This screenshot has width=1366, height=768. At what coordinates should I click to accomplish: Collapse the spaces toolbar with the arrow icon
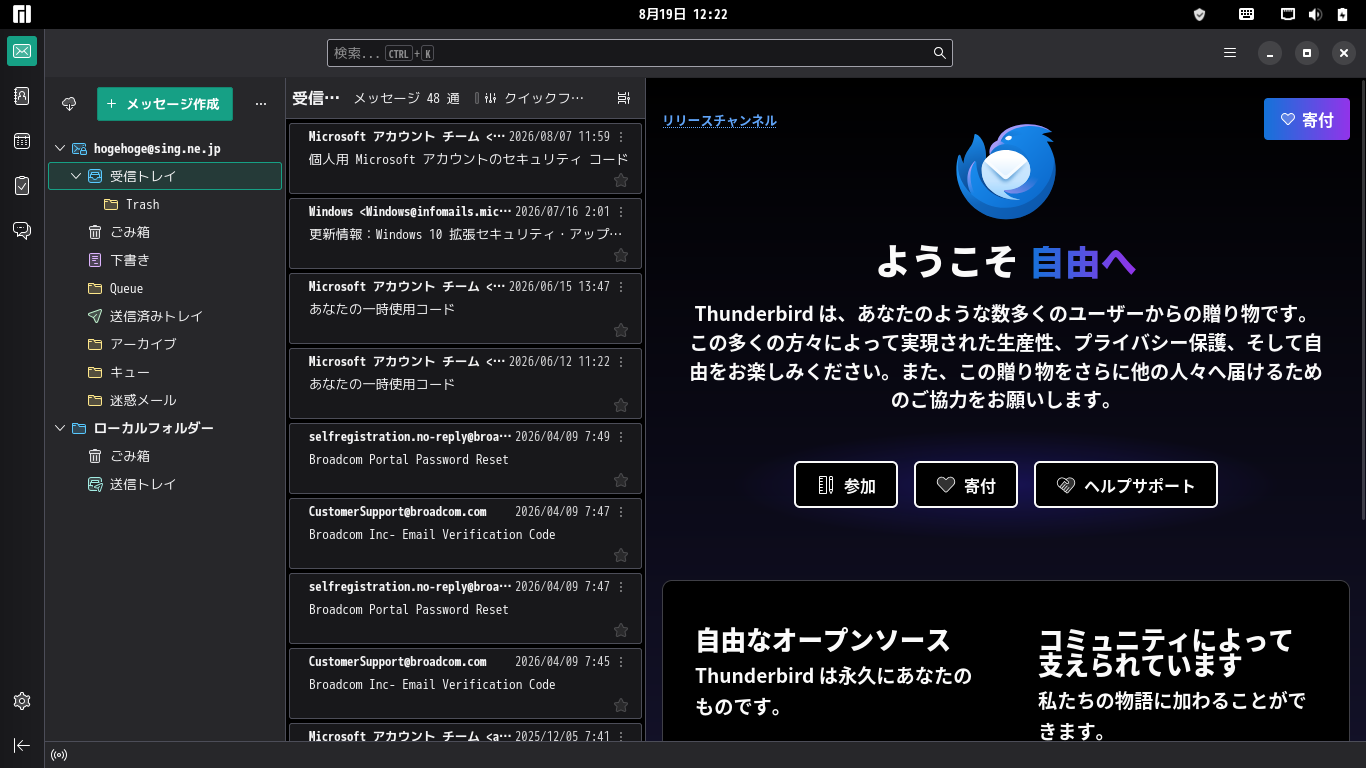22,745
